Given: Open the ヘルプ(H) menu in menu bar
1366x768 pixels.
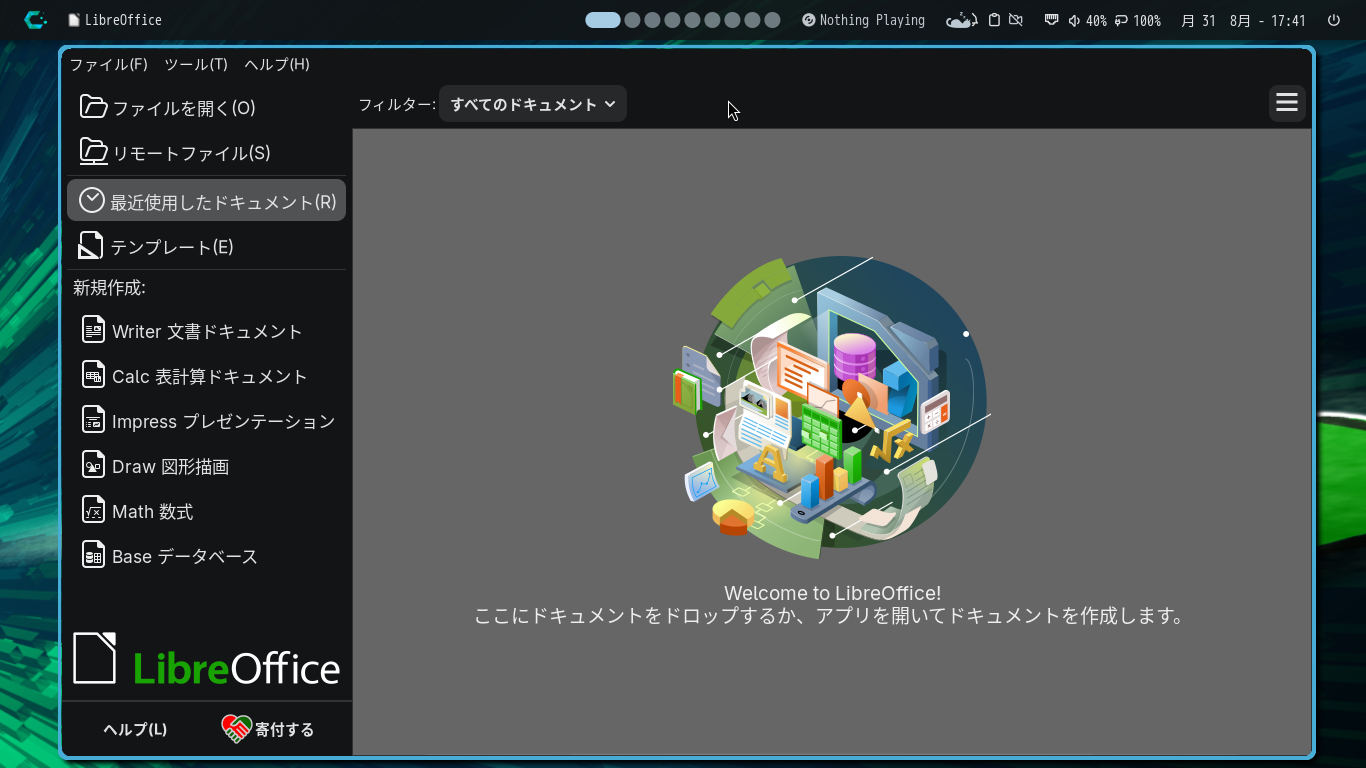Looking at the screenshot, I should coord(277,64).
